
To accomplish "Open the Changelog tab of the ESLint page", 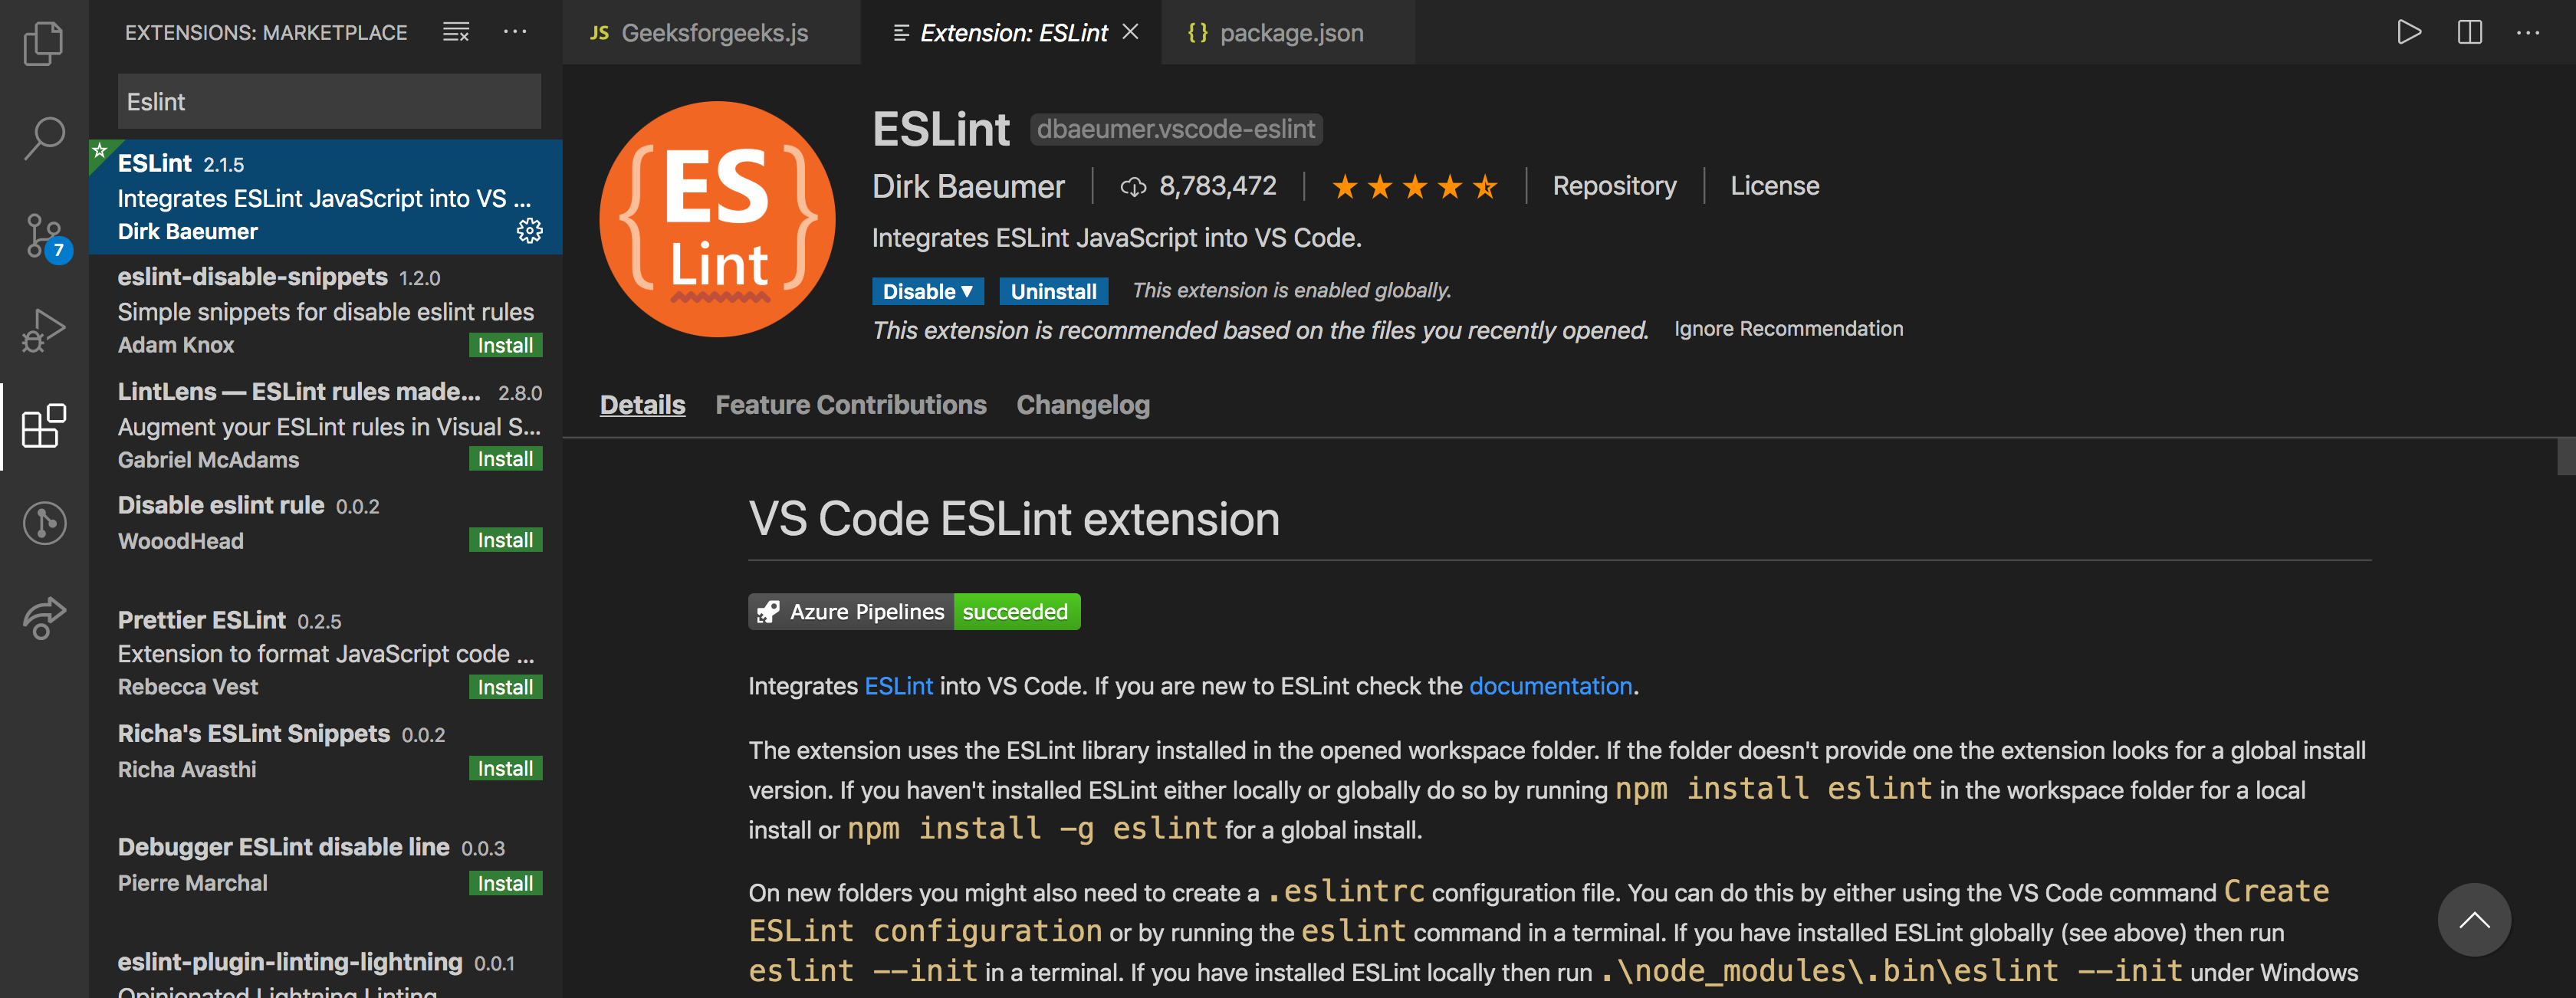I will [x=1083, y=404].
